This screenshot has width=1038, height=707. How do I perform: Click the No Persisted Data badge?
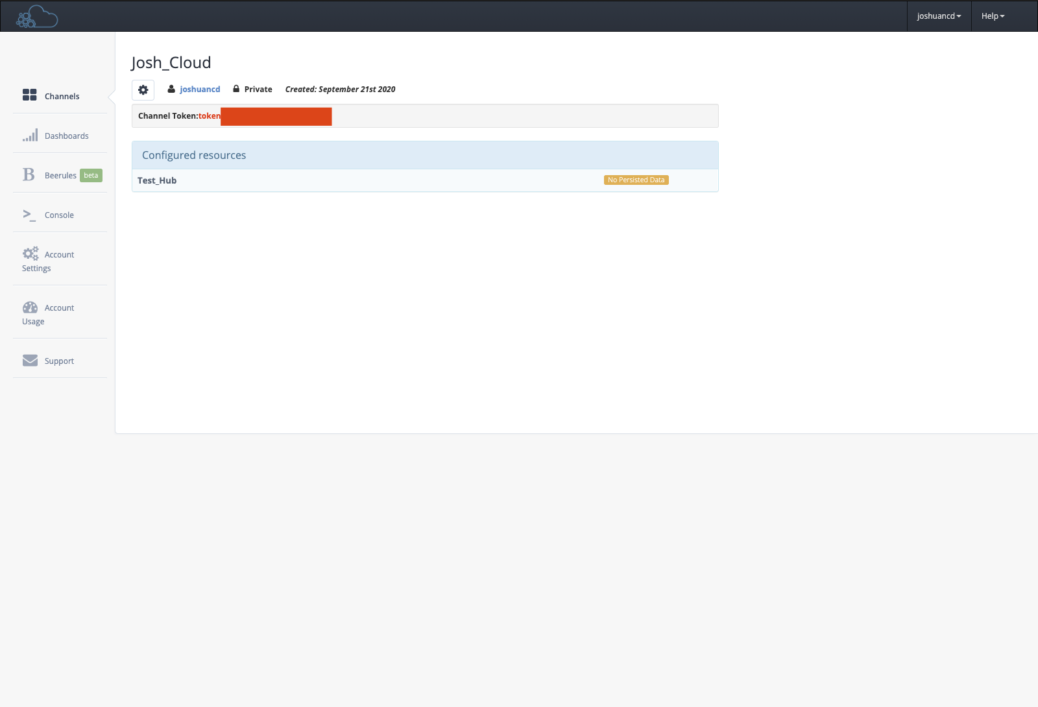pyautogui.click(x=637, y=179)
